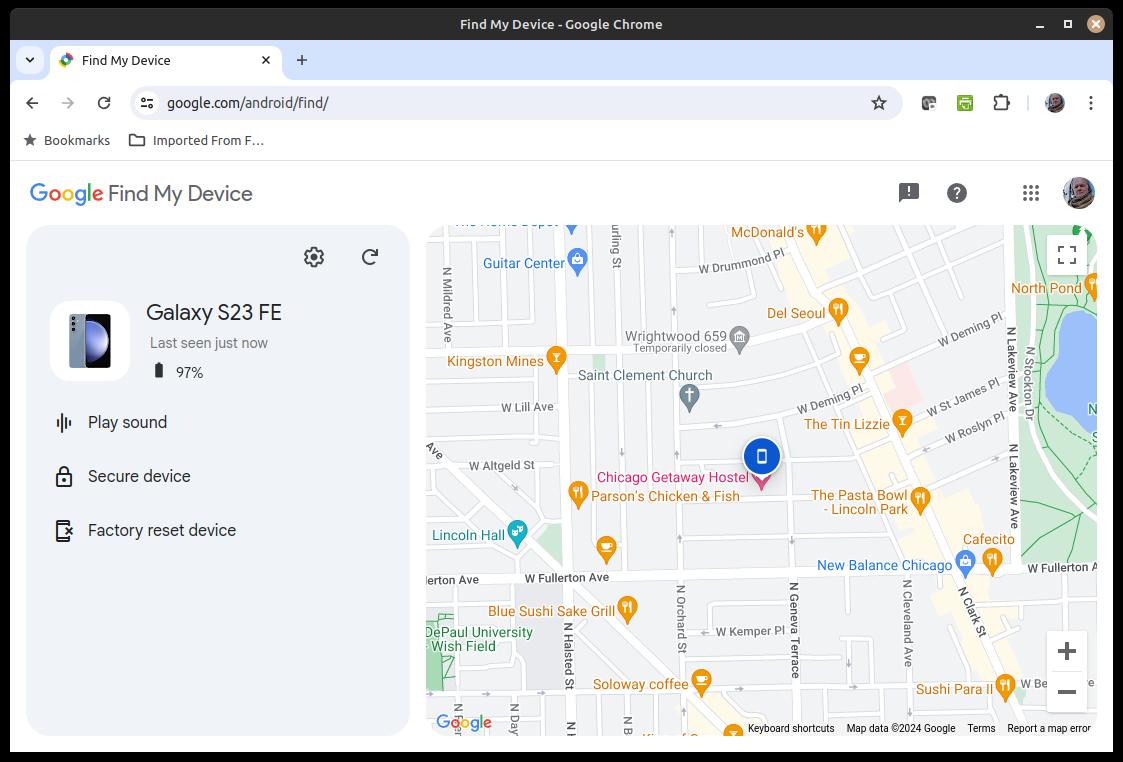Open the Google apps grid
1123x762 pixels.
click(x=1031, y=193)
